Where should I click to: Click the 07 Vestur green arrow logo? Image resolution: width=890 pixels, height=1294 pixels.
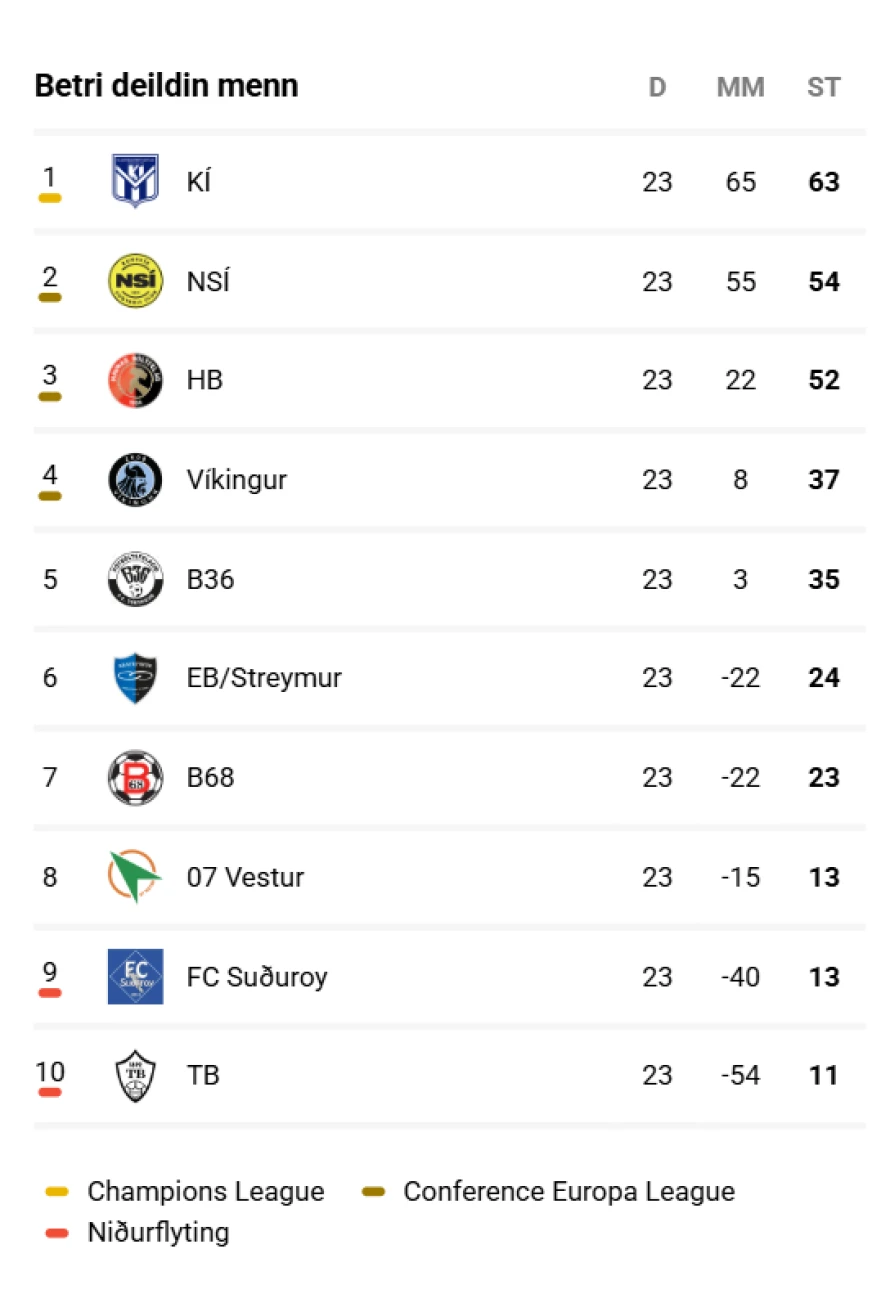(135, 876)
